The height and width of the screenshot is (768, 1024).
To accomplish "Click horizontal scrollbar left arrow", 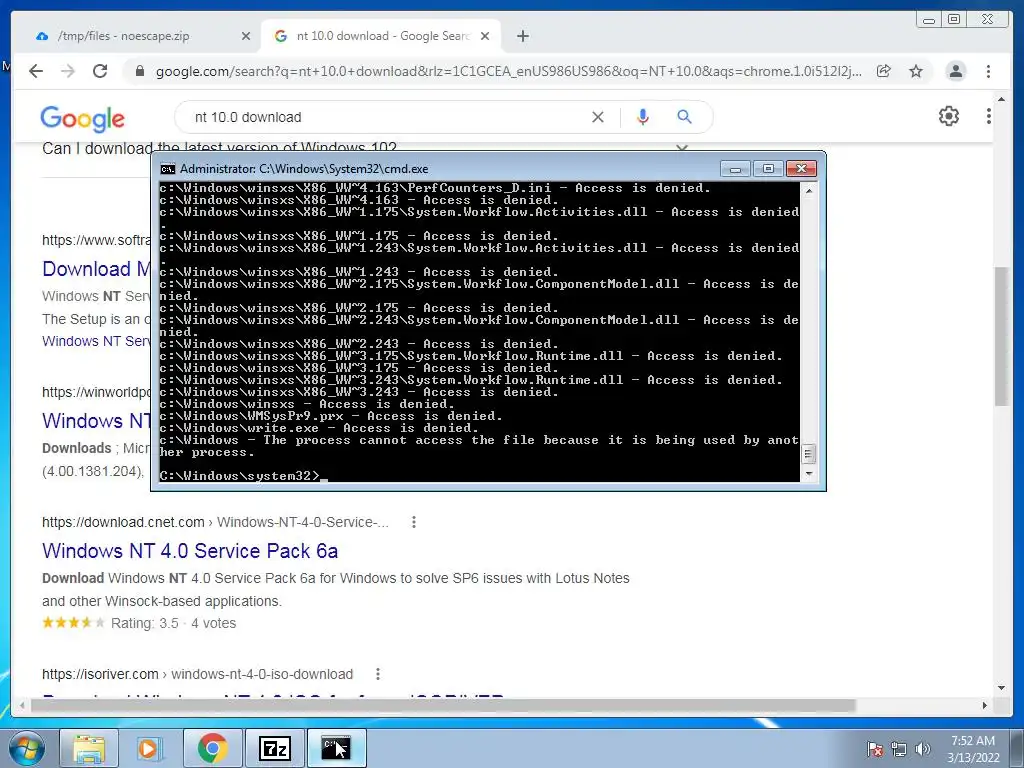I will point(22,705).
